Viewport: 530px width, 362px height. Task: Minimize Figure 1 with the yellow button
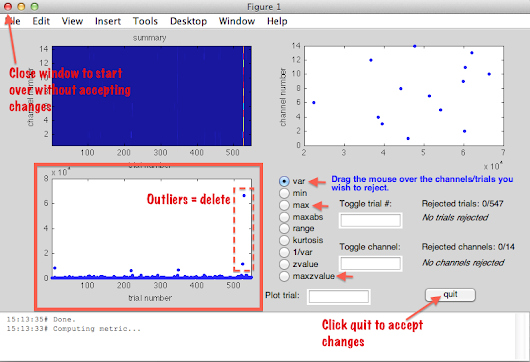coord(21,6)
